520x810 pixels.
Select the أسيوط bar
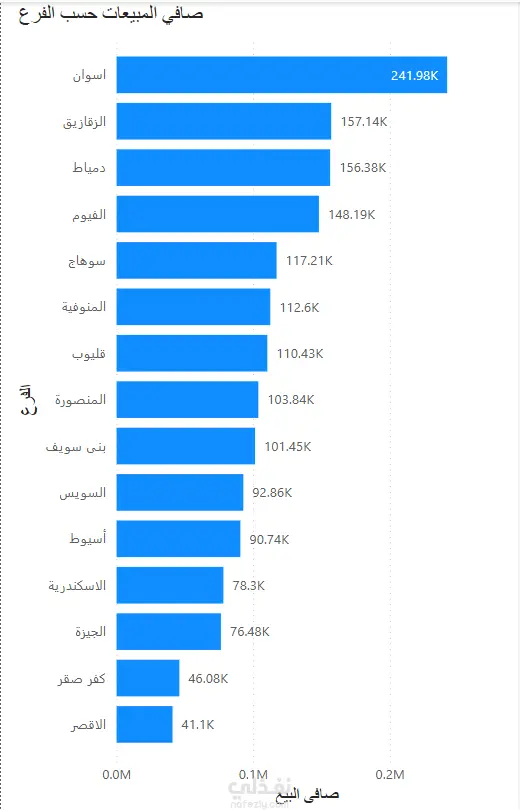pos(178,539)
